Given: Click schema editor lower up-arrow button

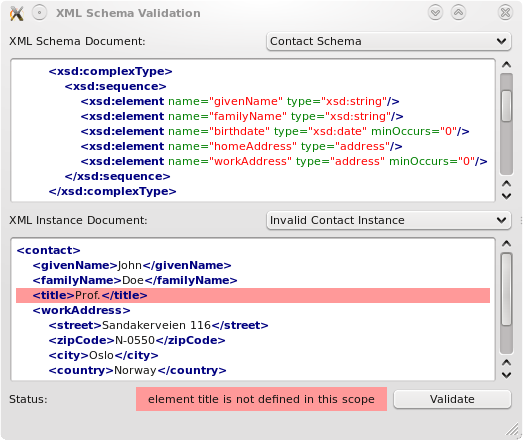Looking at the screenshot, I should (507, 183).
